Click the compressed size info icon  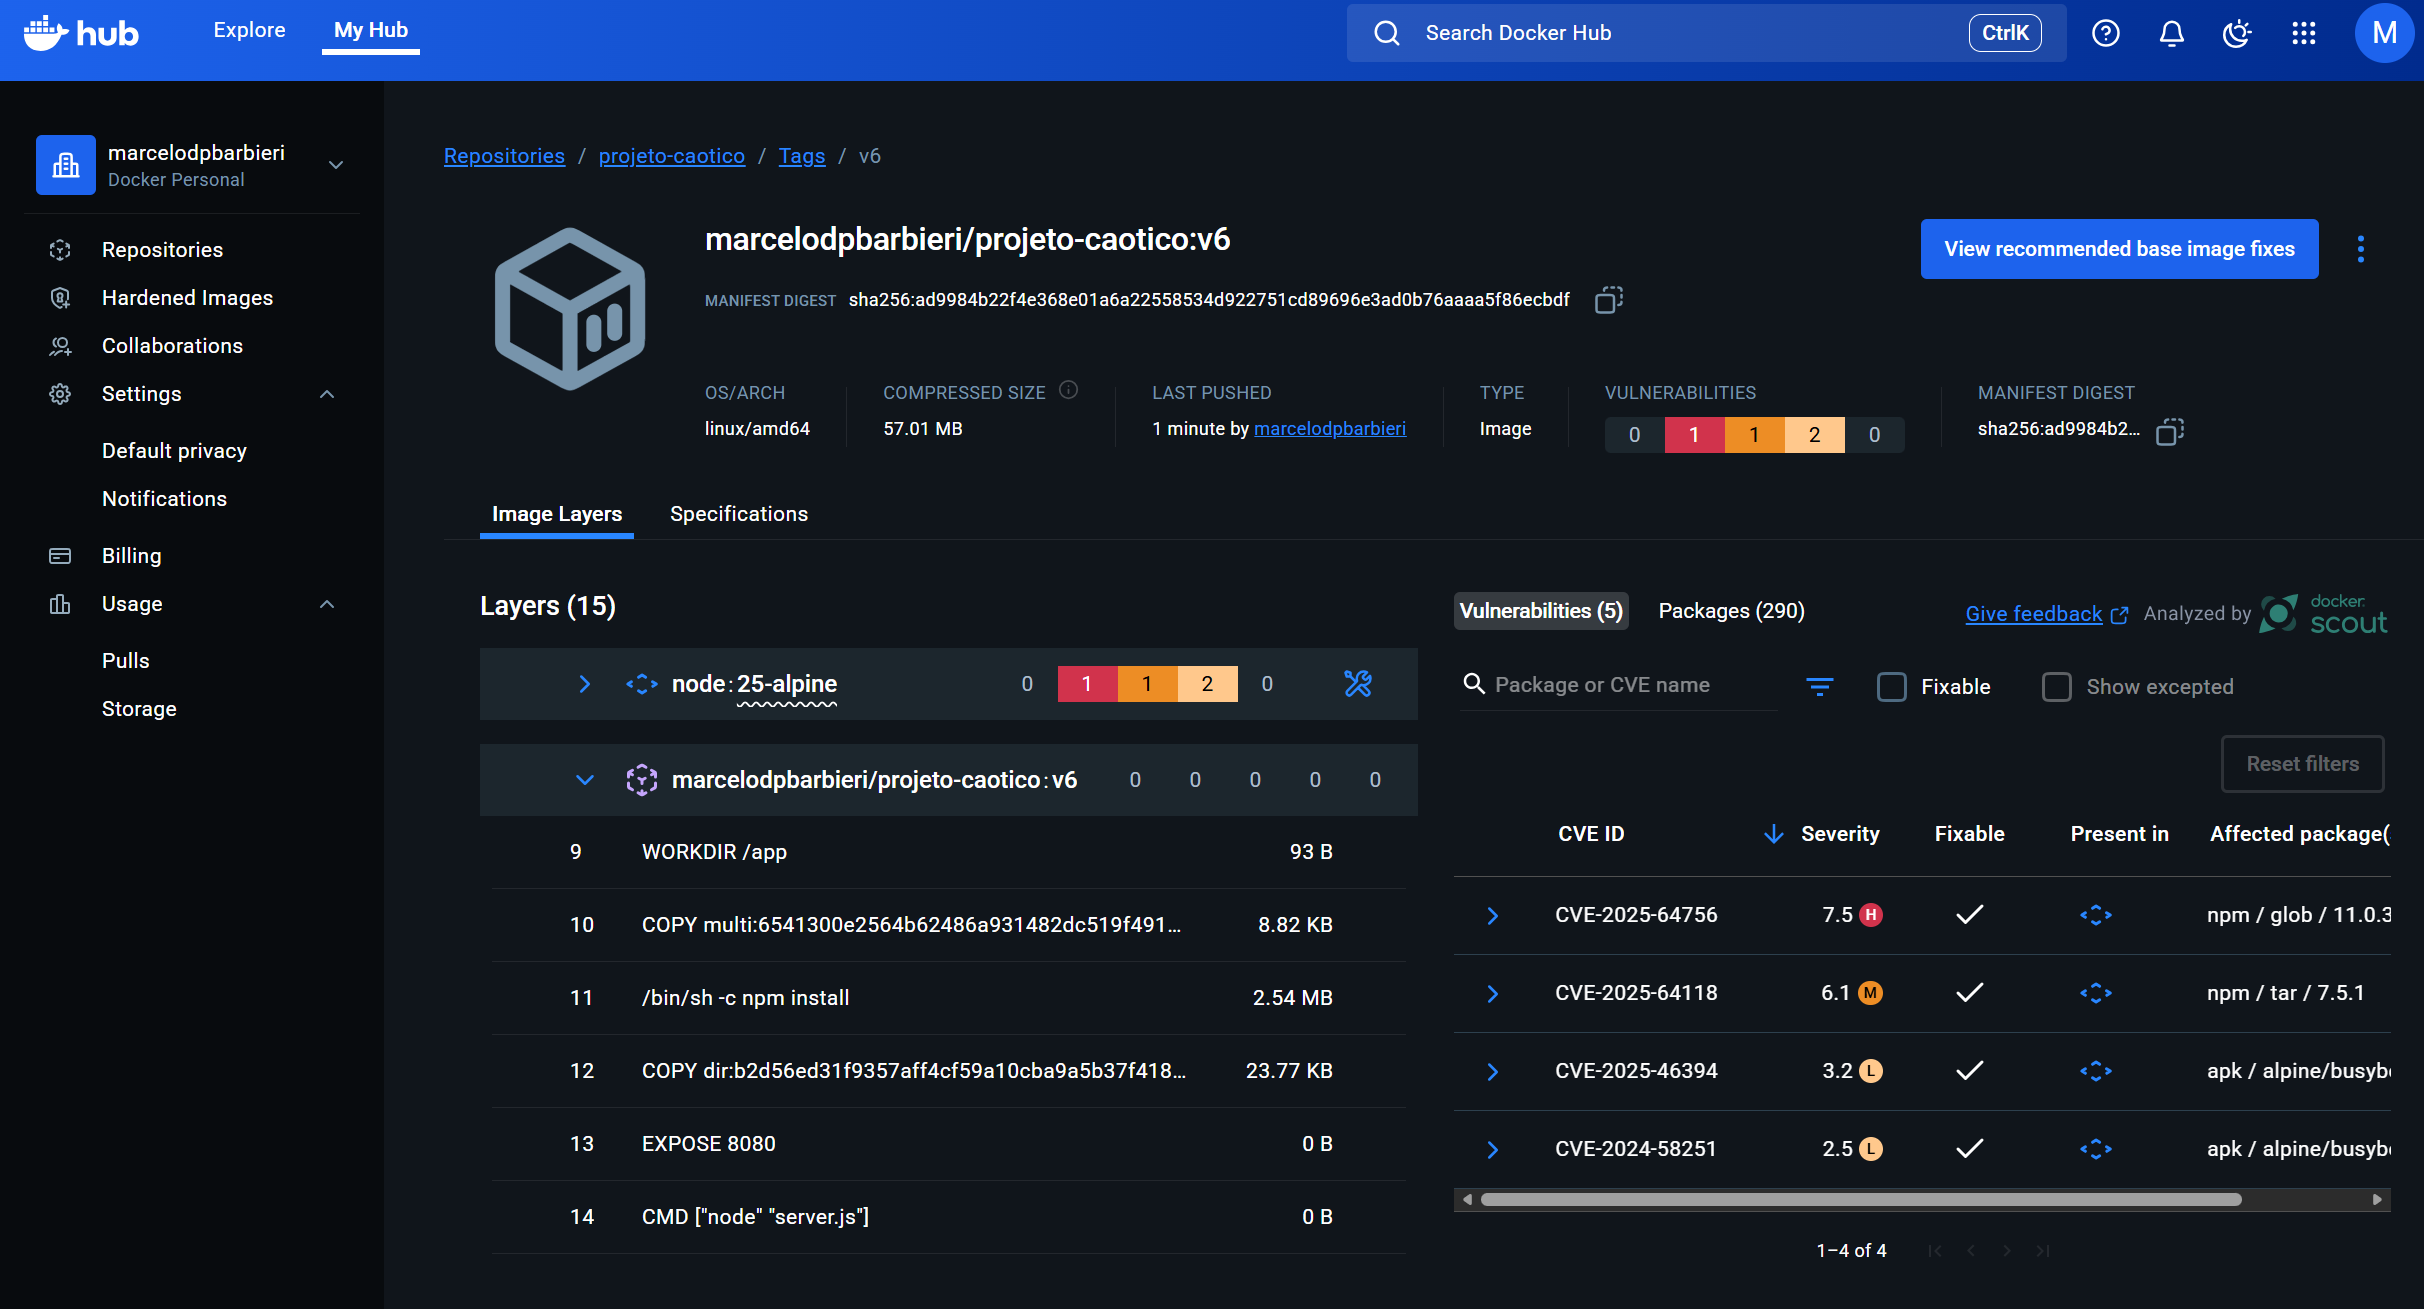click(1068, 391)
